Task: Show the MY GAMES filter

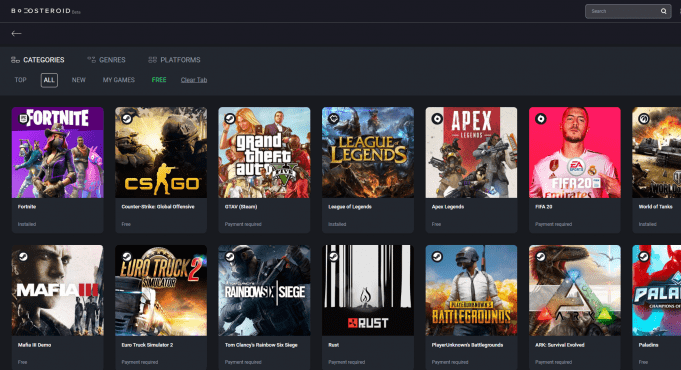Action: tap(119, 80)
